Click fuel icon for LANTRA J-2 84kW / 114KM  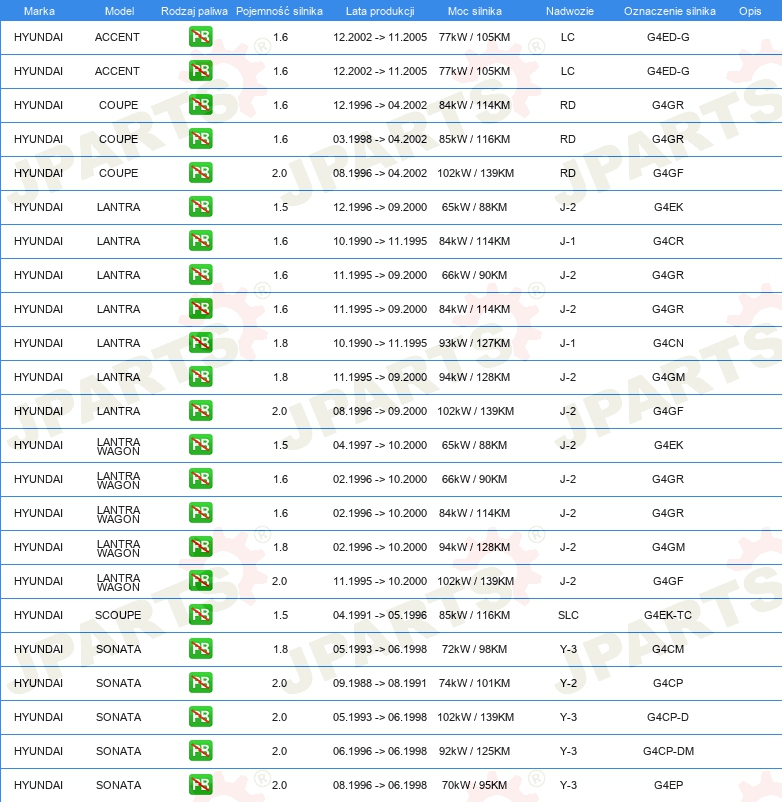[200, 309]
